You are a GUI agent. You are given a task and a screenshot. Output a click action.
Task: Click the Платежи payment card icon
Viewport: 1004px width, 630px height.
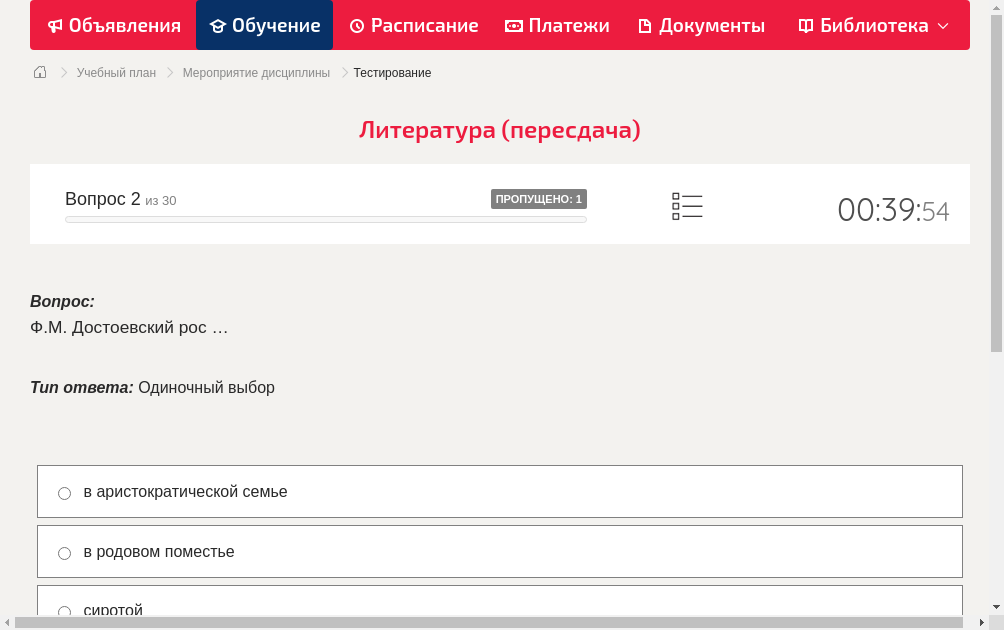pos(512,25)
